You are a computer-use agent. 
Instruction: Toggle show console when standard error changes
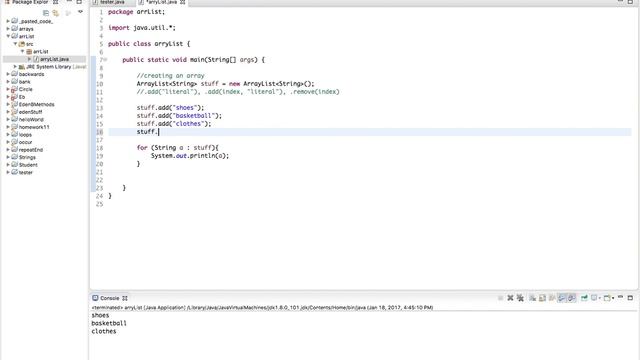click(x=571, y=298)
